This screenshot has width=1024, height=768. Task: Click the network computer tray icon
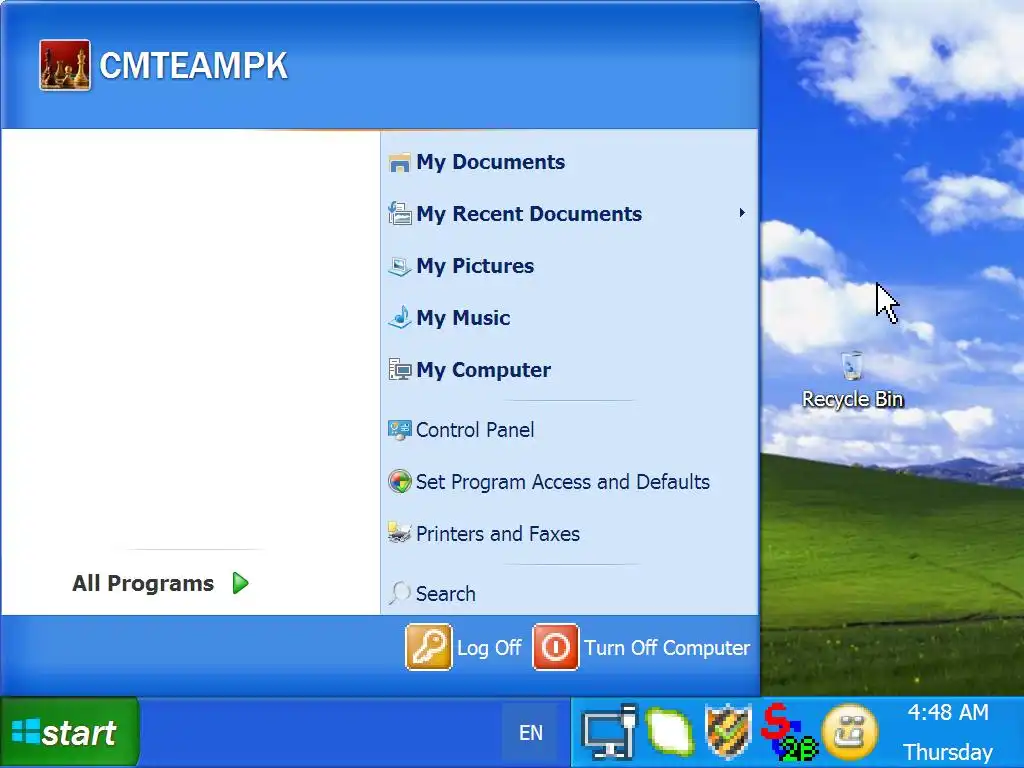point(609,732)
